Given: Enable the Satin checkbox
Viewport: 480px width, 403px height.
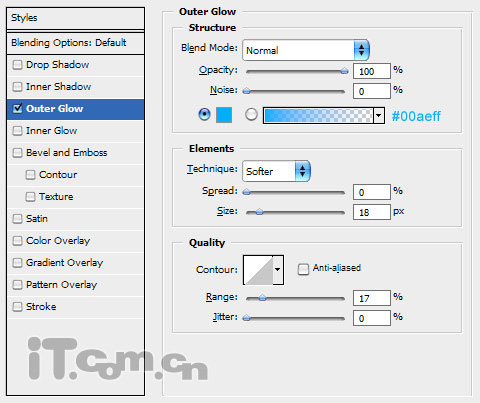Looking at the screenshot, I should point(17,219).
